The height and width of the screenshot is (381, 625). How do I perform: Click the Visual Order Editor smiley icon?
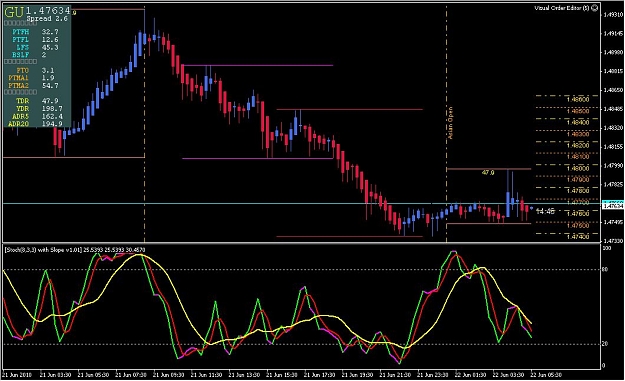tap(595, 8)
